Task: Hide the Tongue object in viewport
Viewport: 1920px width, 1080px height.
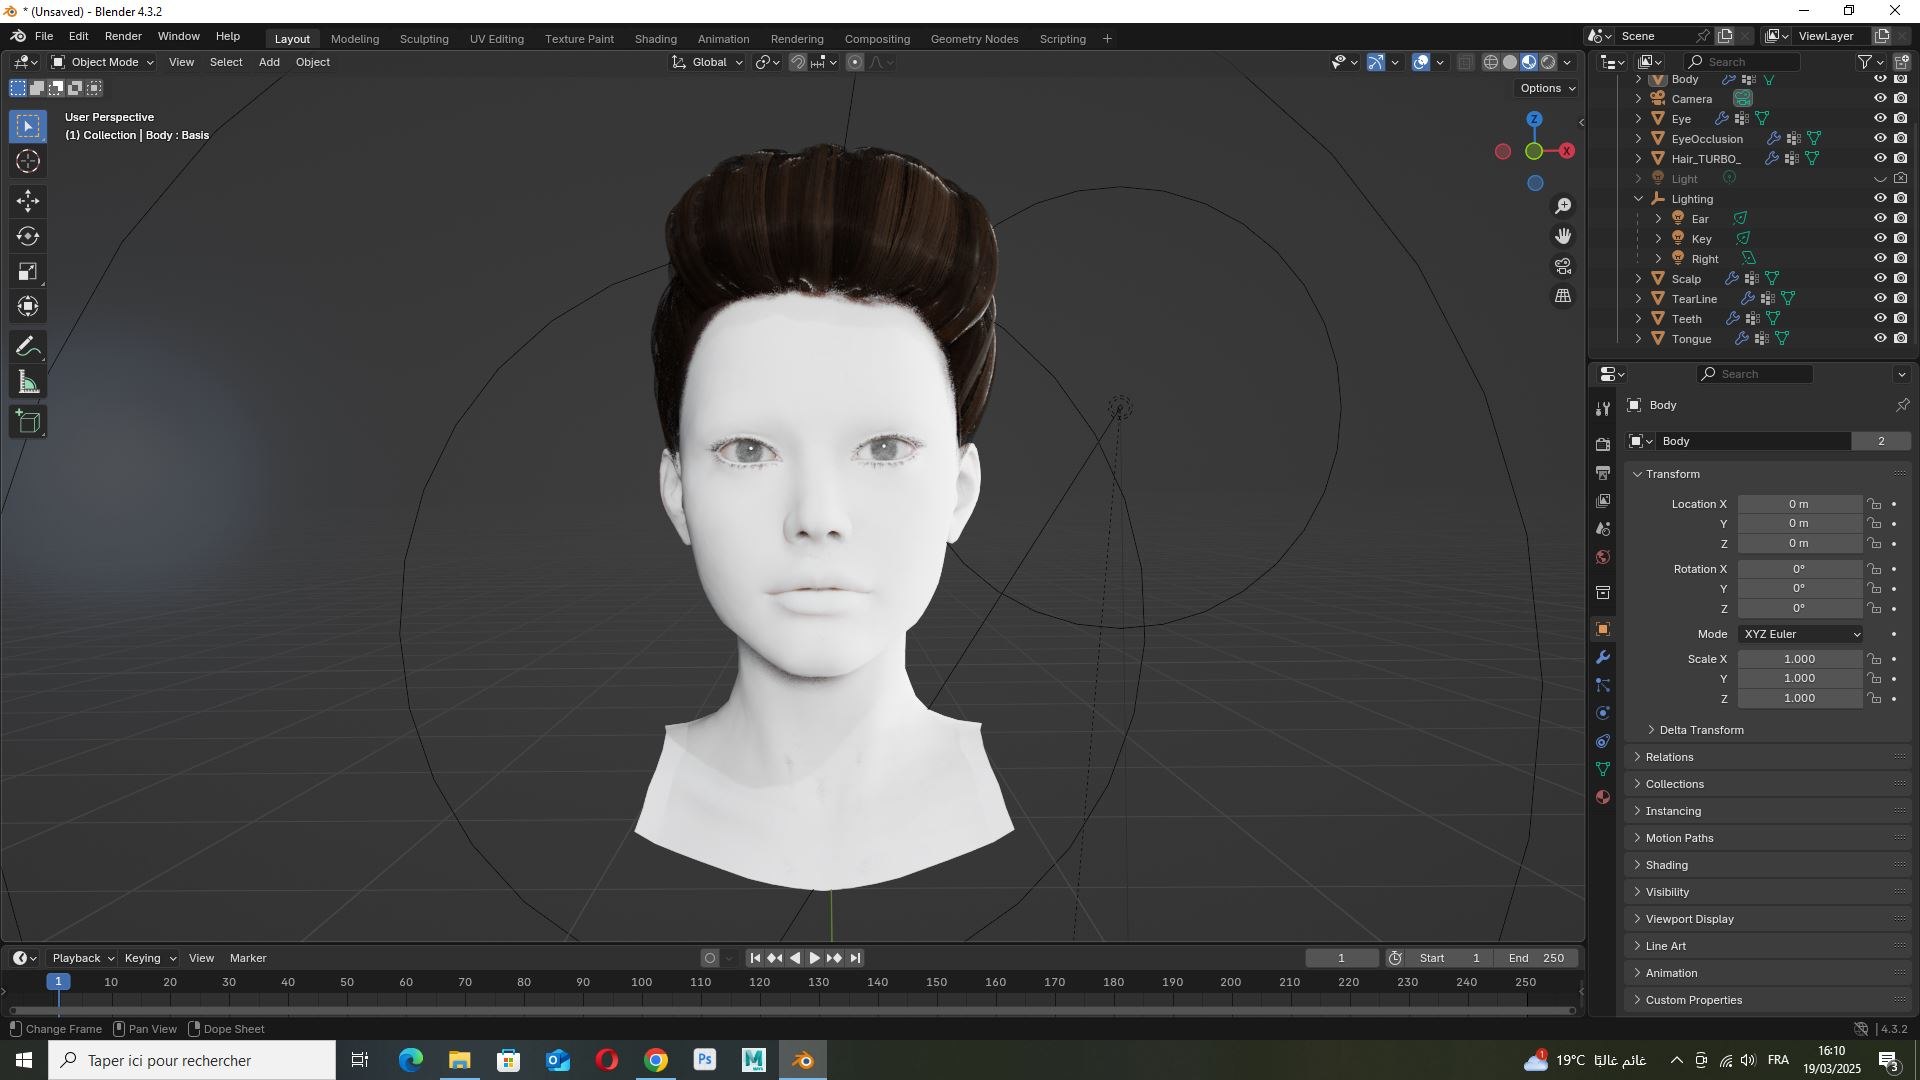Action: click(x=1880, y=338)
